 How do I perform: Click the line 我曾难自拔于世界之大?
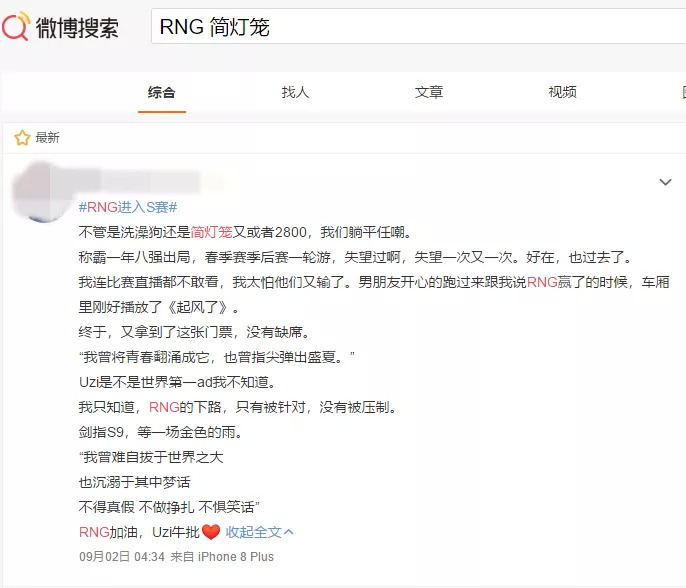[x=151, y=457]
